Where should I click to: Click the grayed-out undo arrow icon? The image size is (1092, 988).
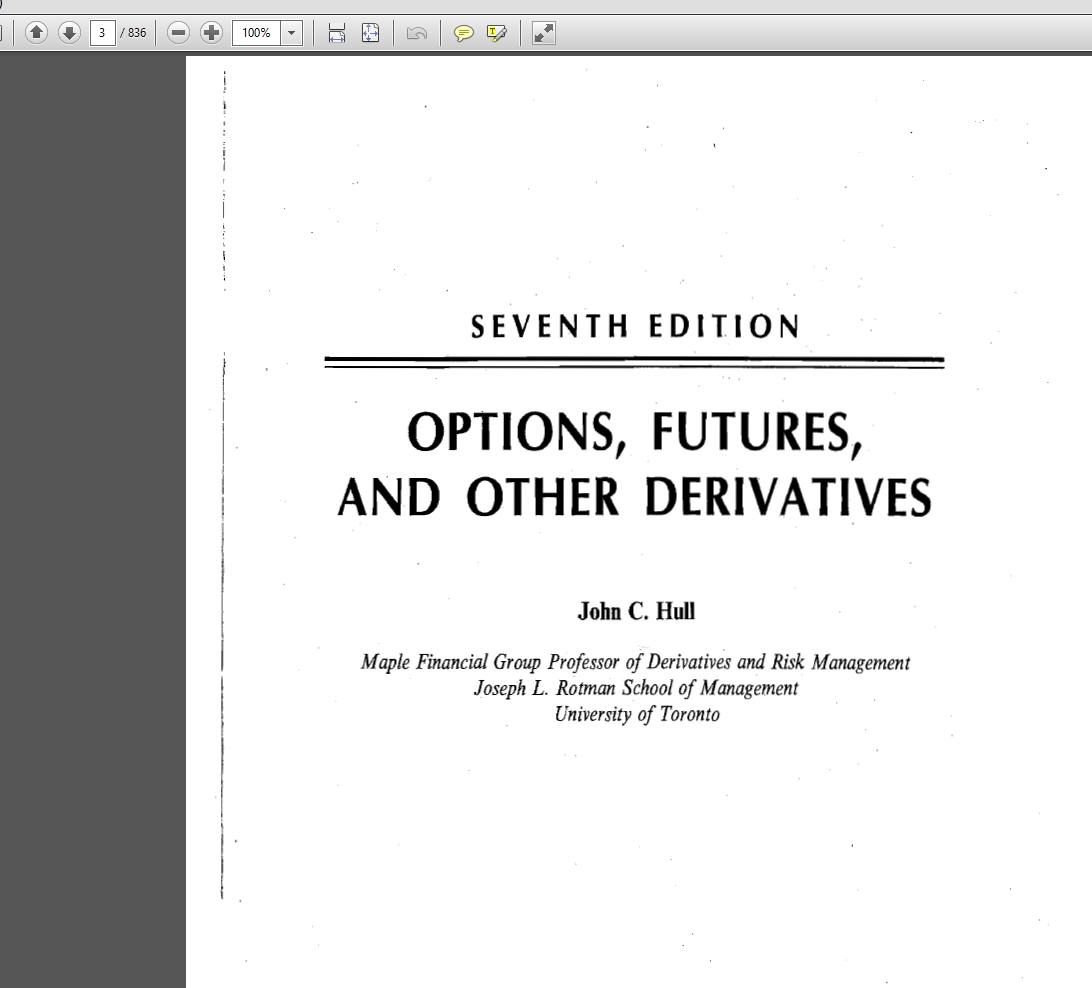pyautogui.click(x=416, y=33)
